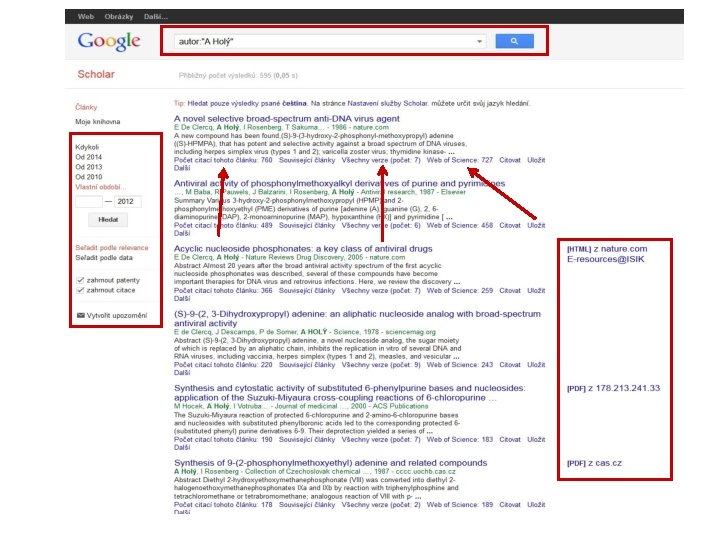Click 'Web of Science: 189' link
This screenshot has width=720, height=540.
click(460, 505)
